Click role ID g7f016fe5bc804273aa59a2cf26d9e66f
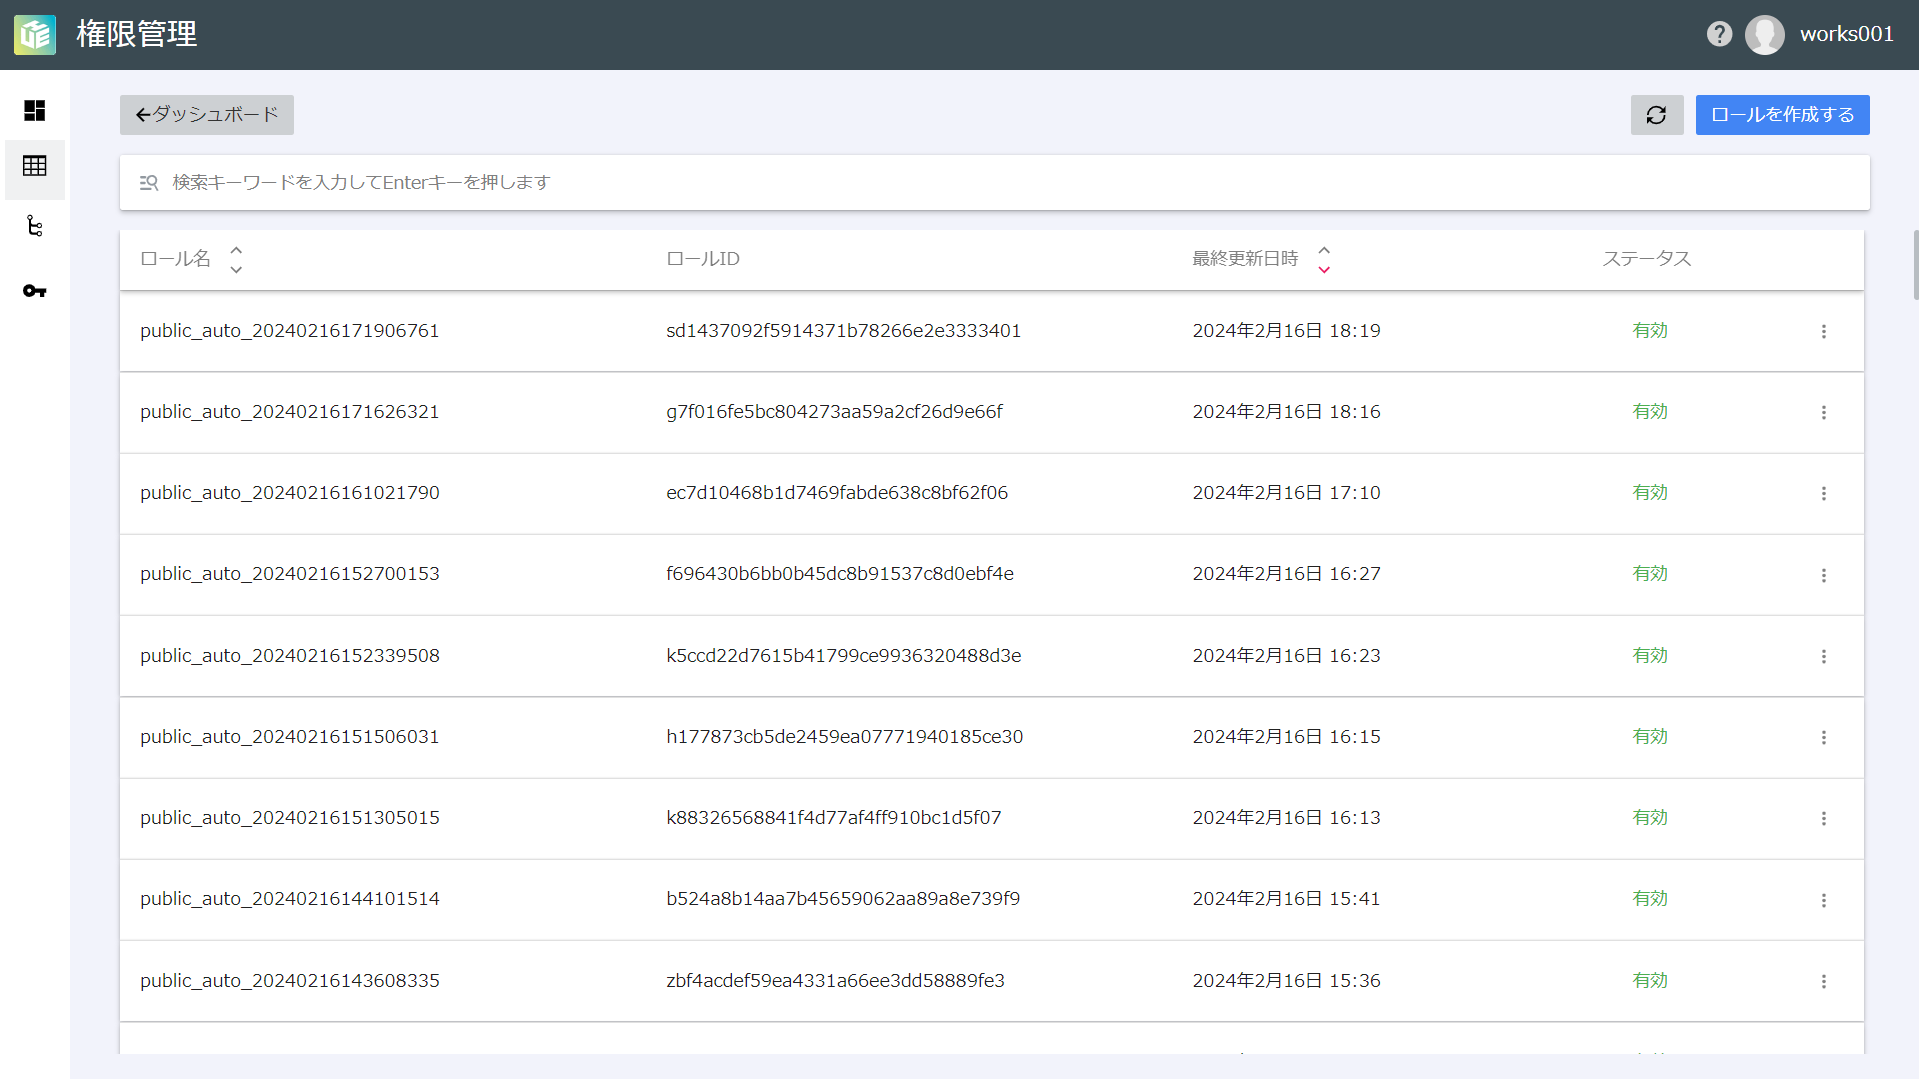 point(835,412)
